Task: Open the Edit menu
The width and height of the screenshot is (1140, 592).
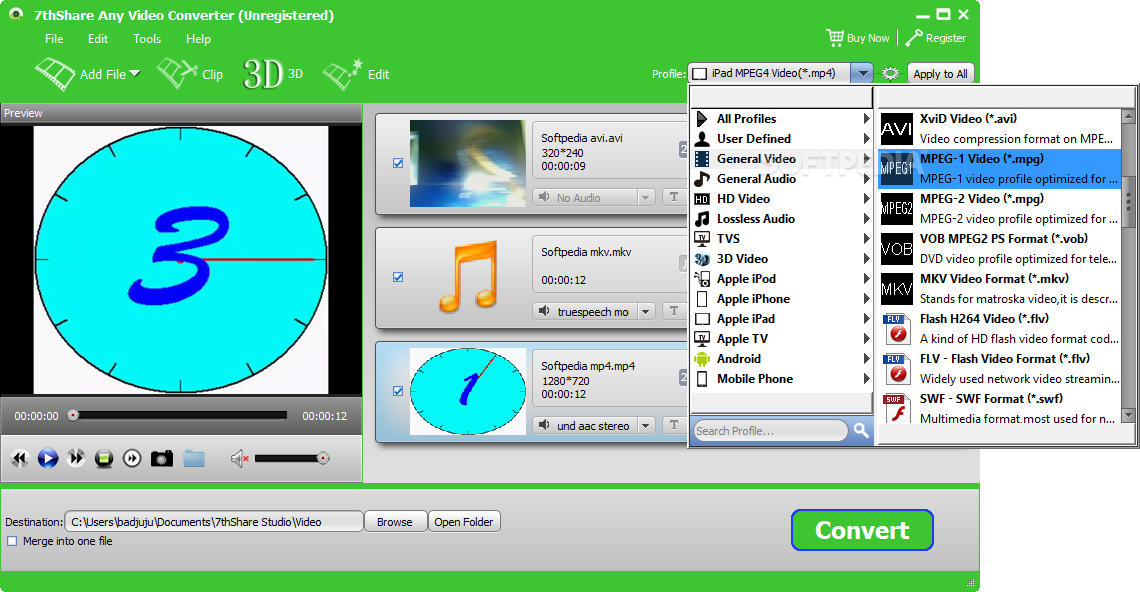Action: pos(97,39)
